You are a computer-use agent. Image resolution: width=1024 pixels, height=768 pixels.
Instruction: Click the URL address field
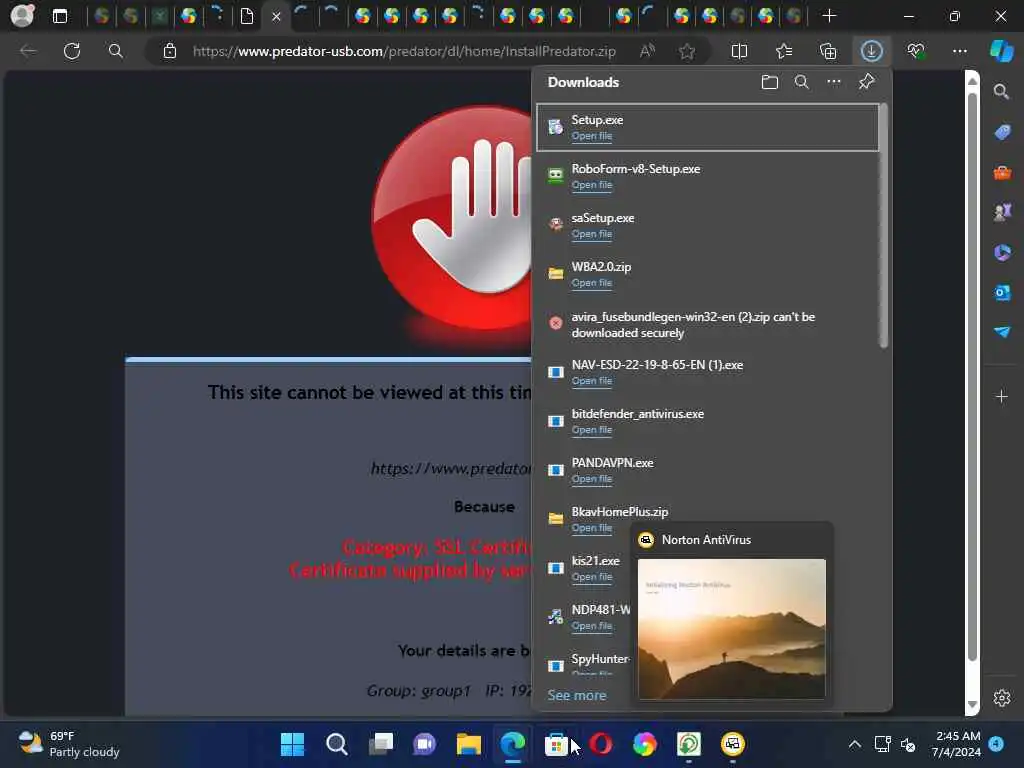tap(404, 51)
